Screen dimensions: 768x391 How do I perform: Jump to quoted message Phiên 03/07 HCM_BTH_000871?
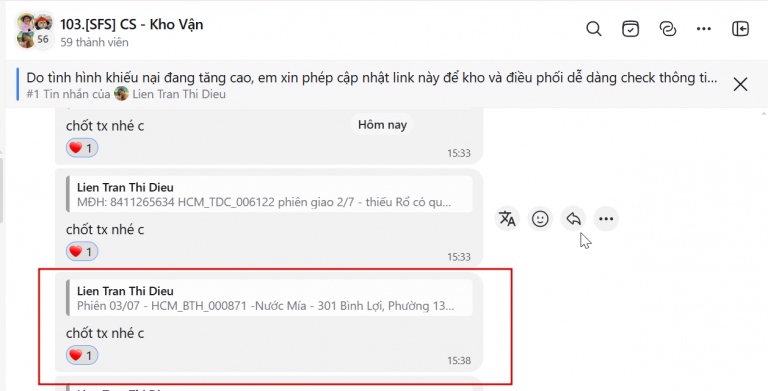coord(269,298)
